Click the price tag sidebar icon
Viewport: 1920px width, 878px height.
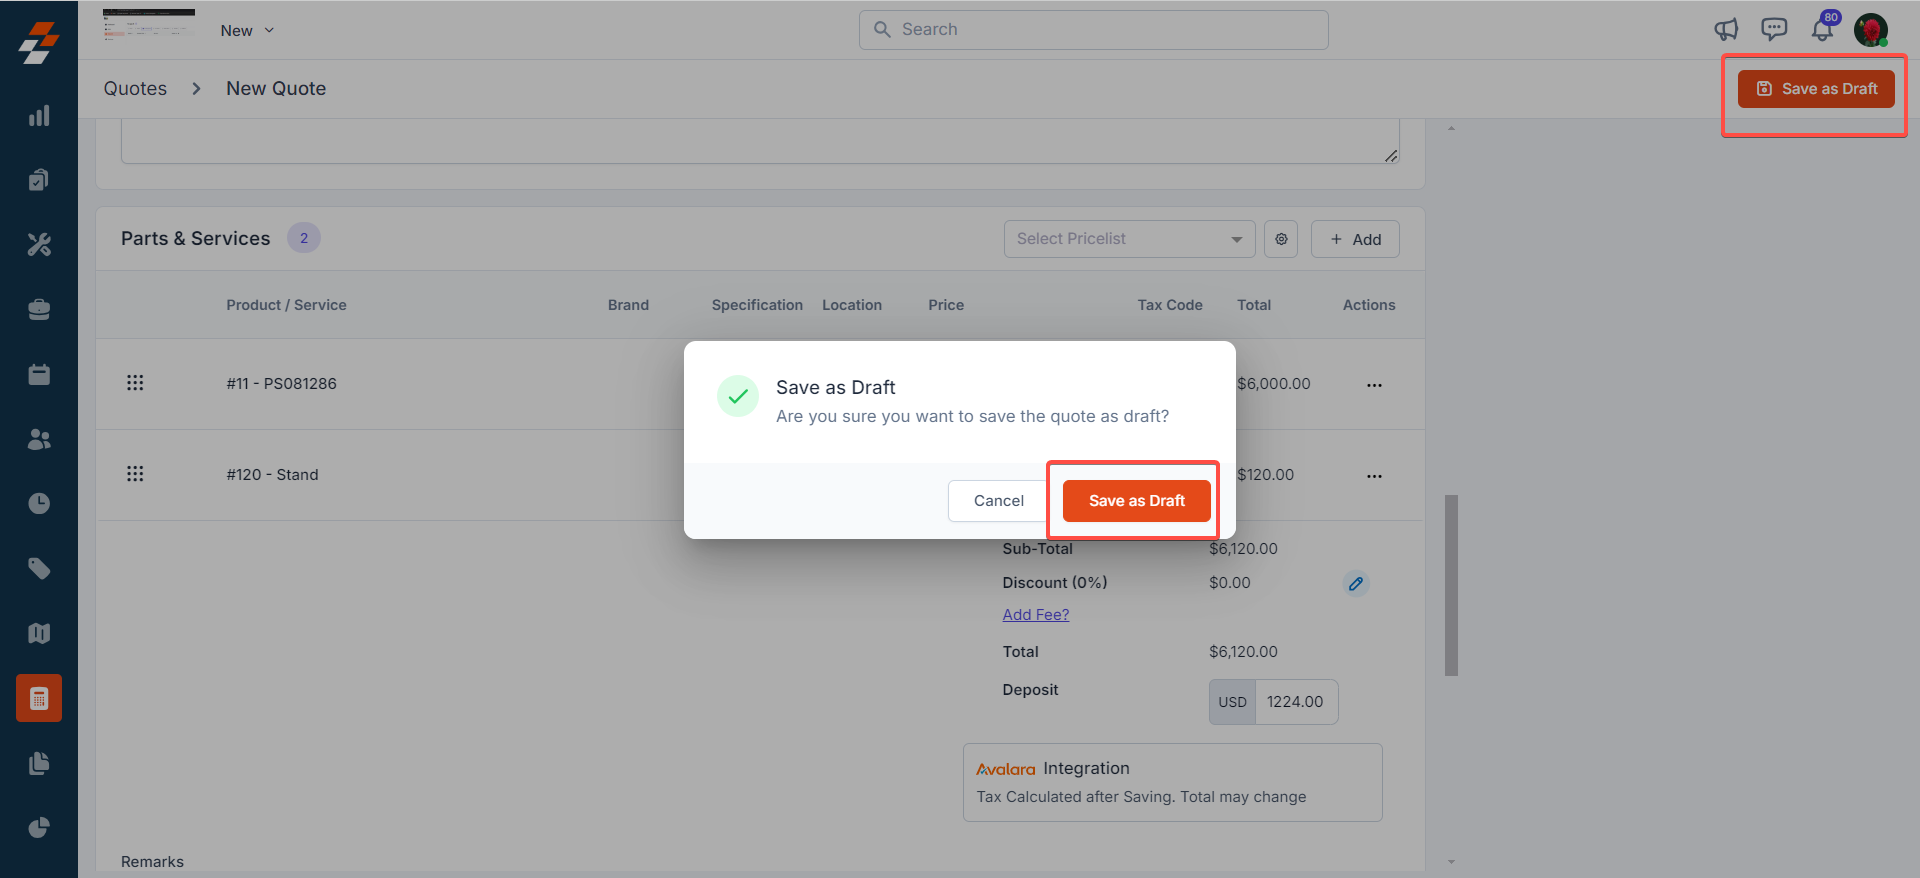pyautogui.click(x=39, y=569)
